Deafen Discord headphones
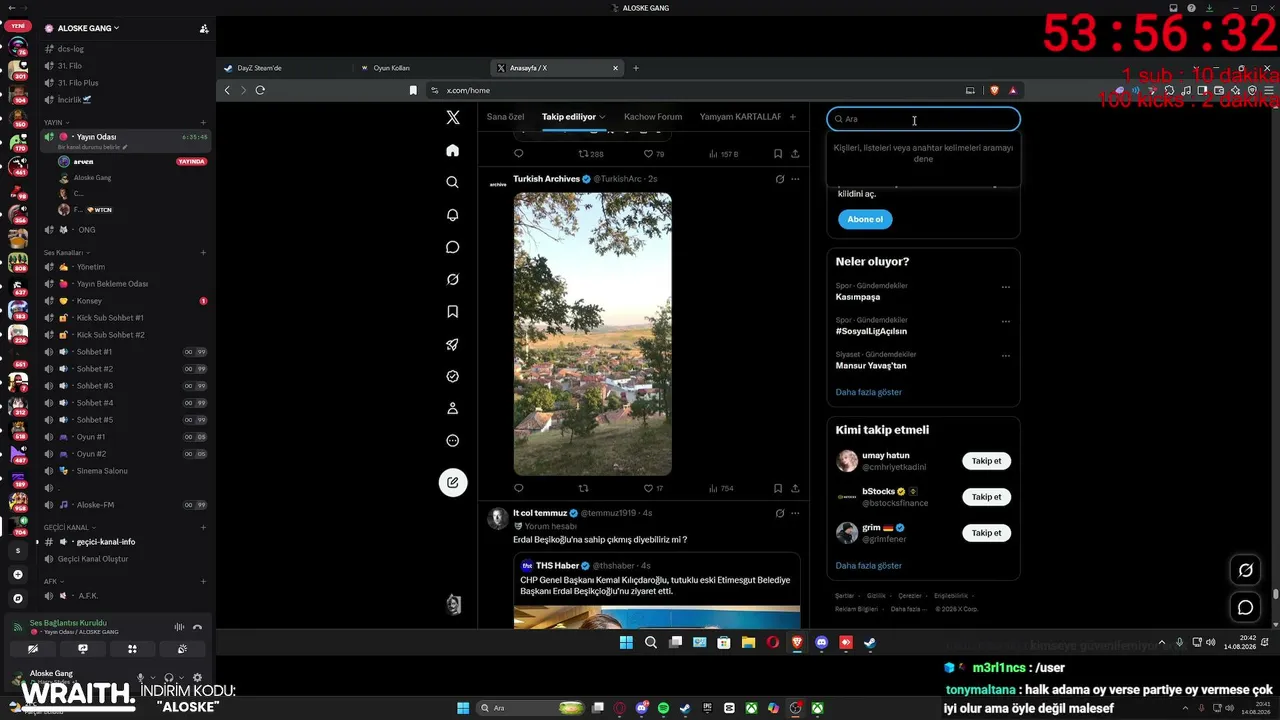Image resolution: width=1280 pixels, height=720 pixels. coord(169,678)
